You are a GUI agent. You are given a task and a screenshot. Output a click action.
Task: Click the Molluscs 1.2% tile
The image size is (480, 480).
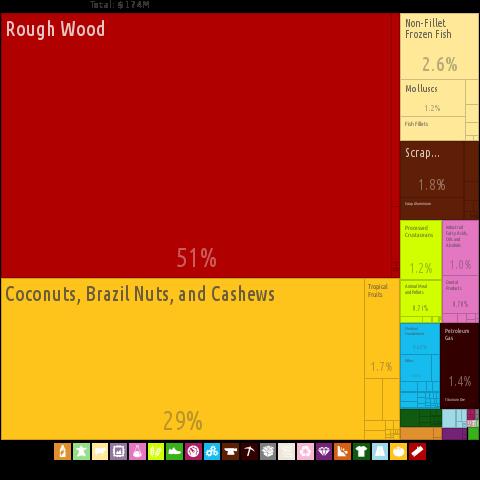click(x=432, y=98)
